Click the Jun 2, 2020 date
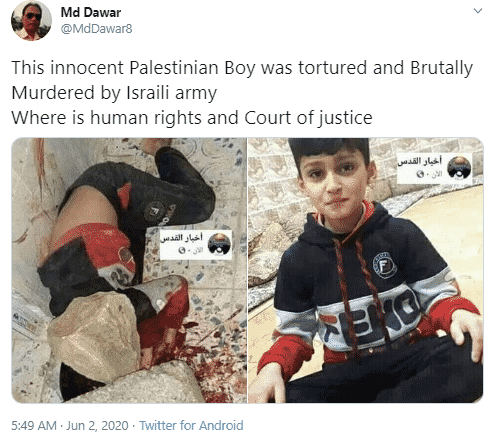 97,426
